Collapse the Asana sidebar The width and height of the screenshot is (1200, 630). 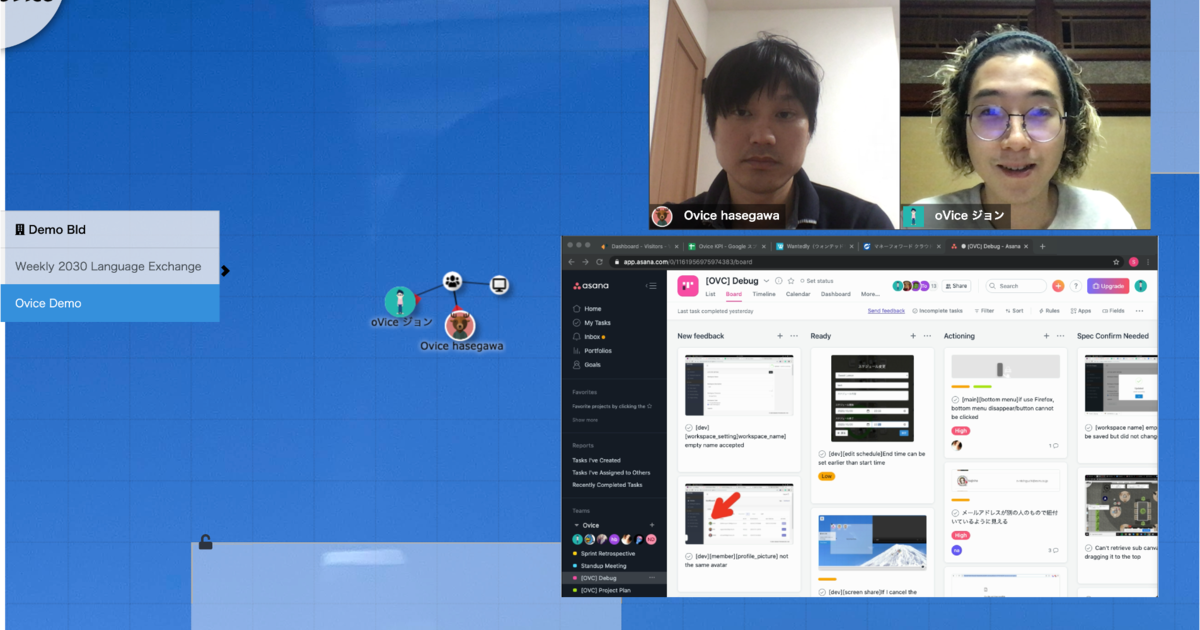click(x=651, y=286)
